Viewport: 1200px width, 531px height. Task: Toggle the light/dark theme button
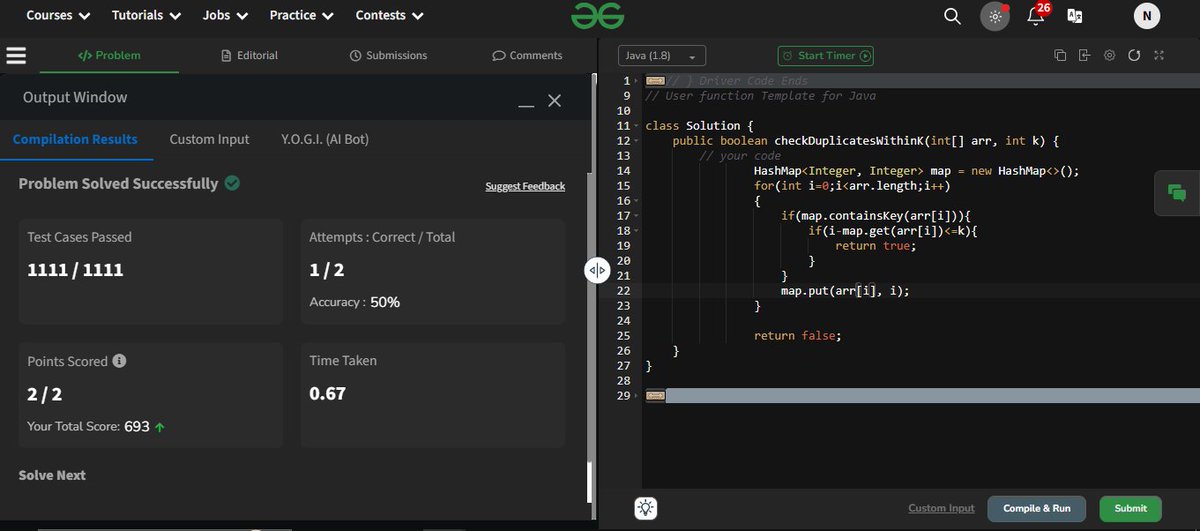994,16
